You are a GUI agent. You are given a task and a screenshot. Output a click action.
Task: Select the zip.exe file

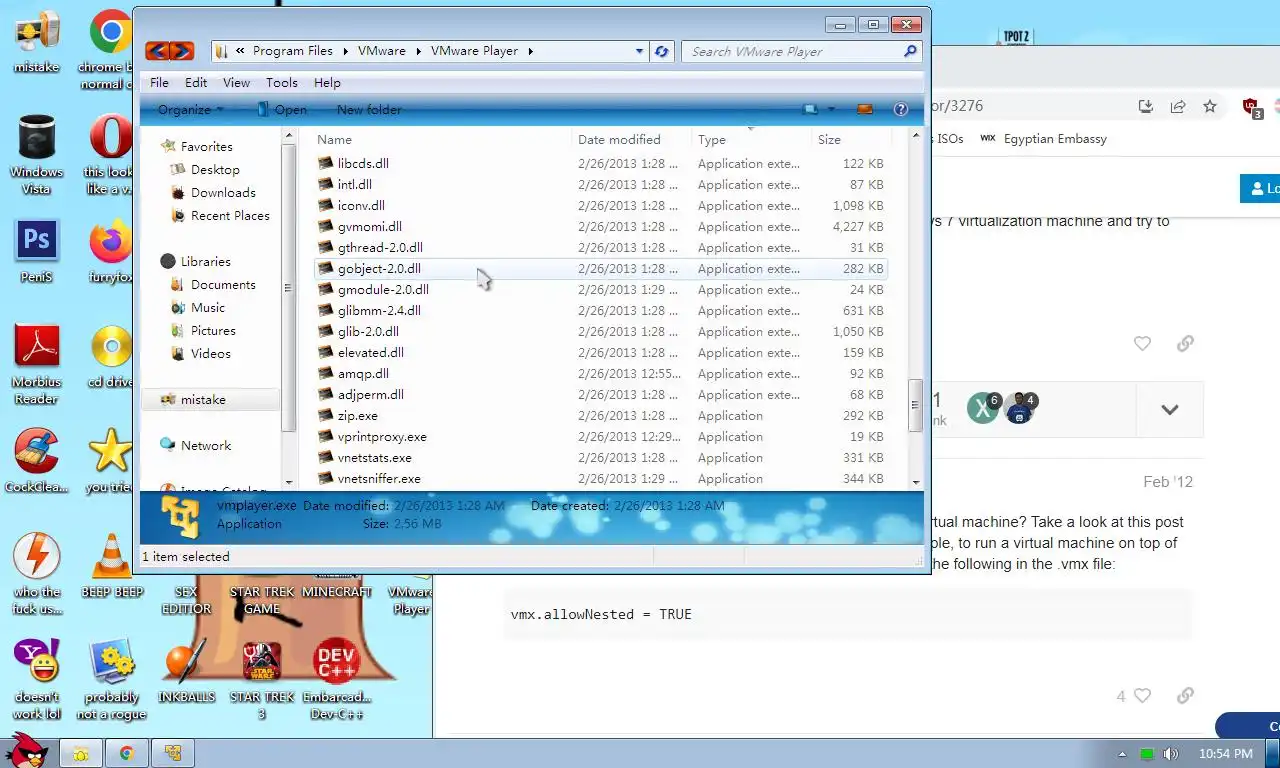pyautogui.click(x=600, y=416)
